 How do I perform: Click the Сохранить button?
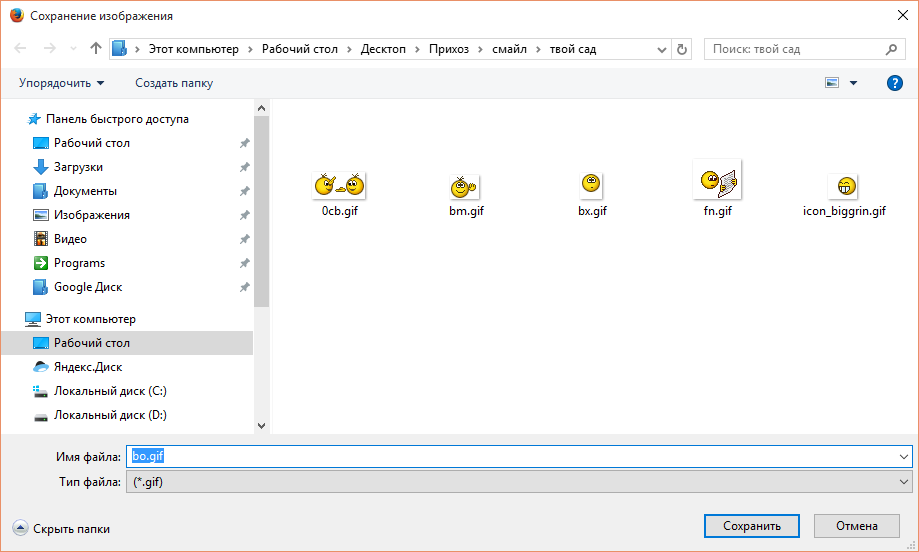click(x=750, y=525)
